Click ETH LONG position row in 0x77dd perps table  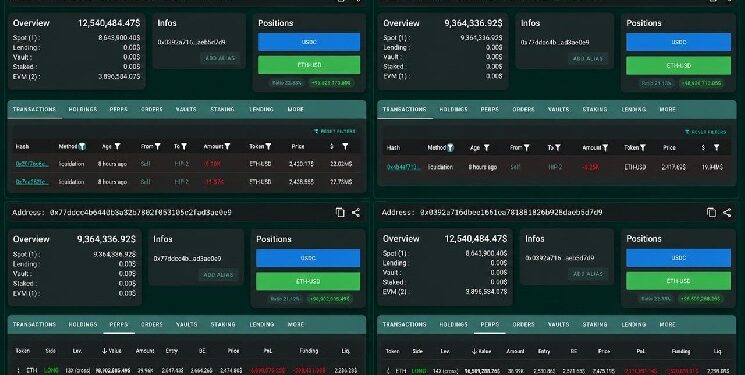pyautogui.click(x=186, y=370)
